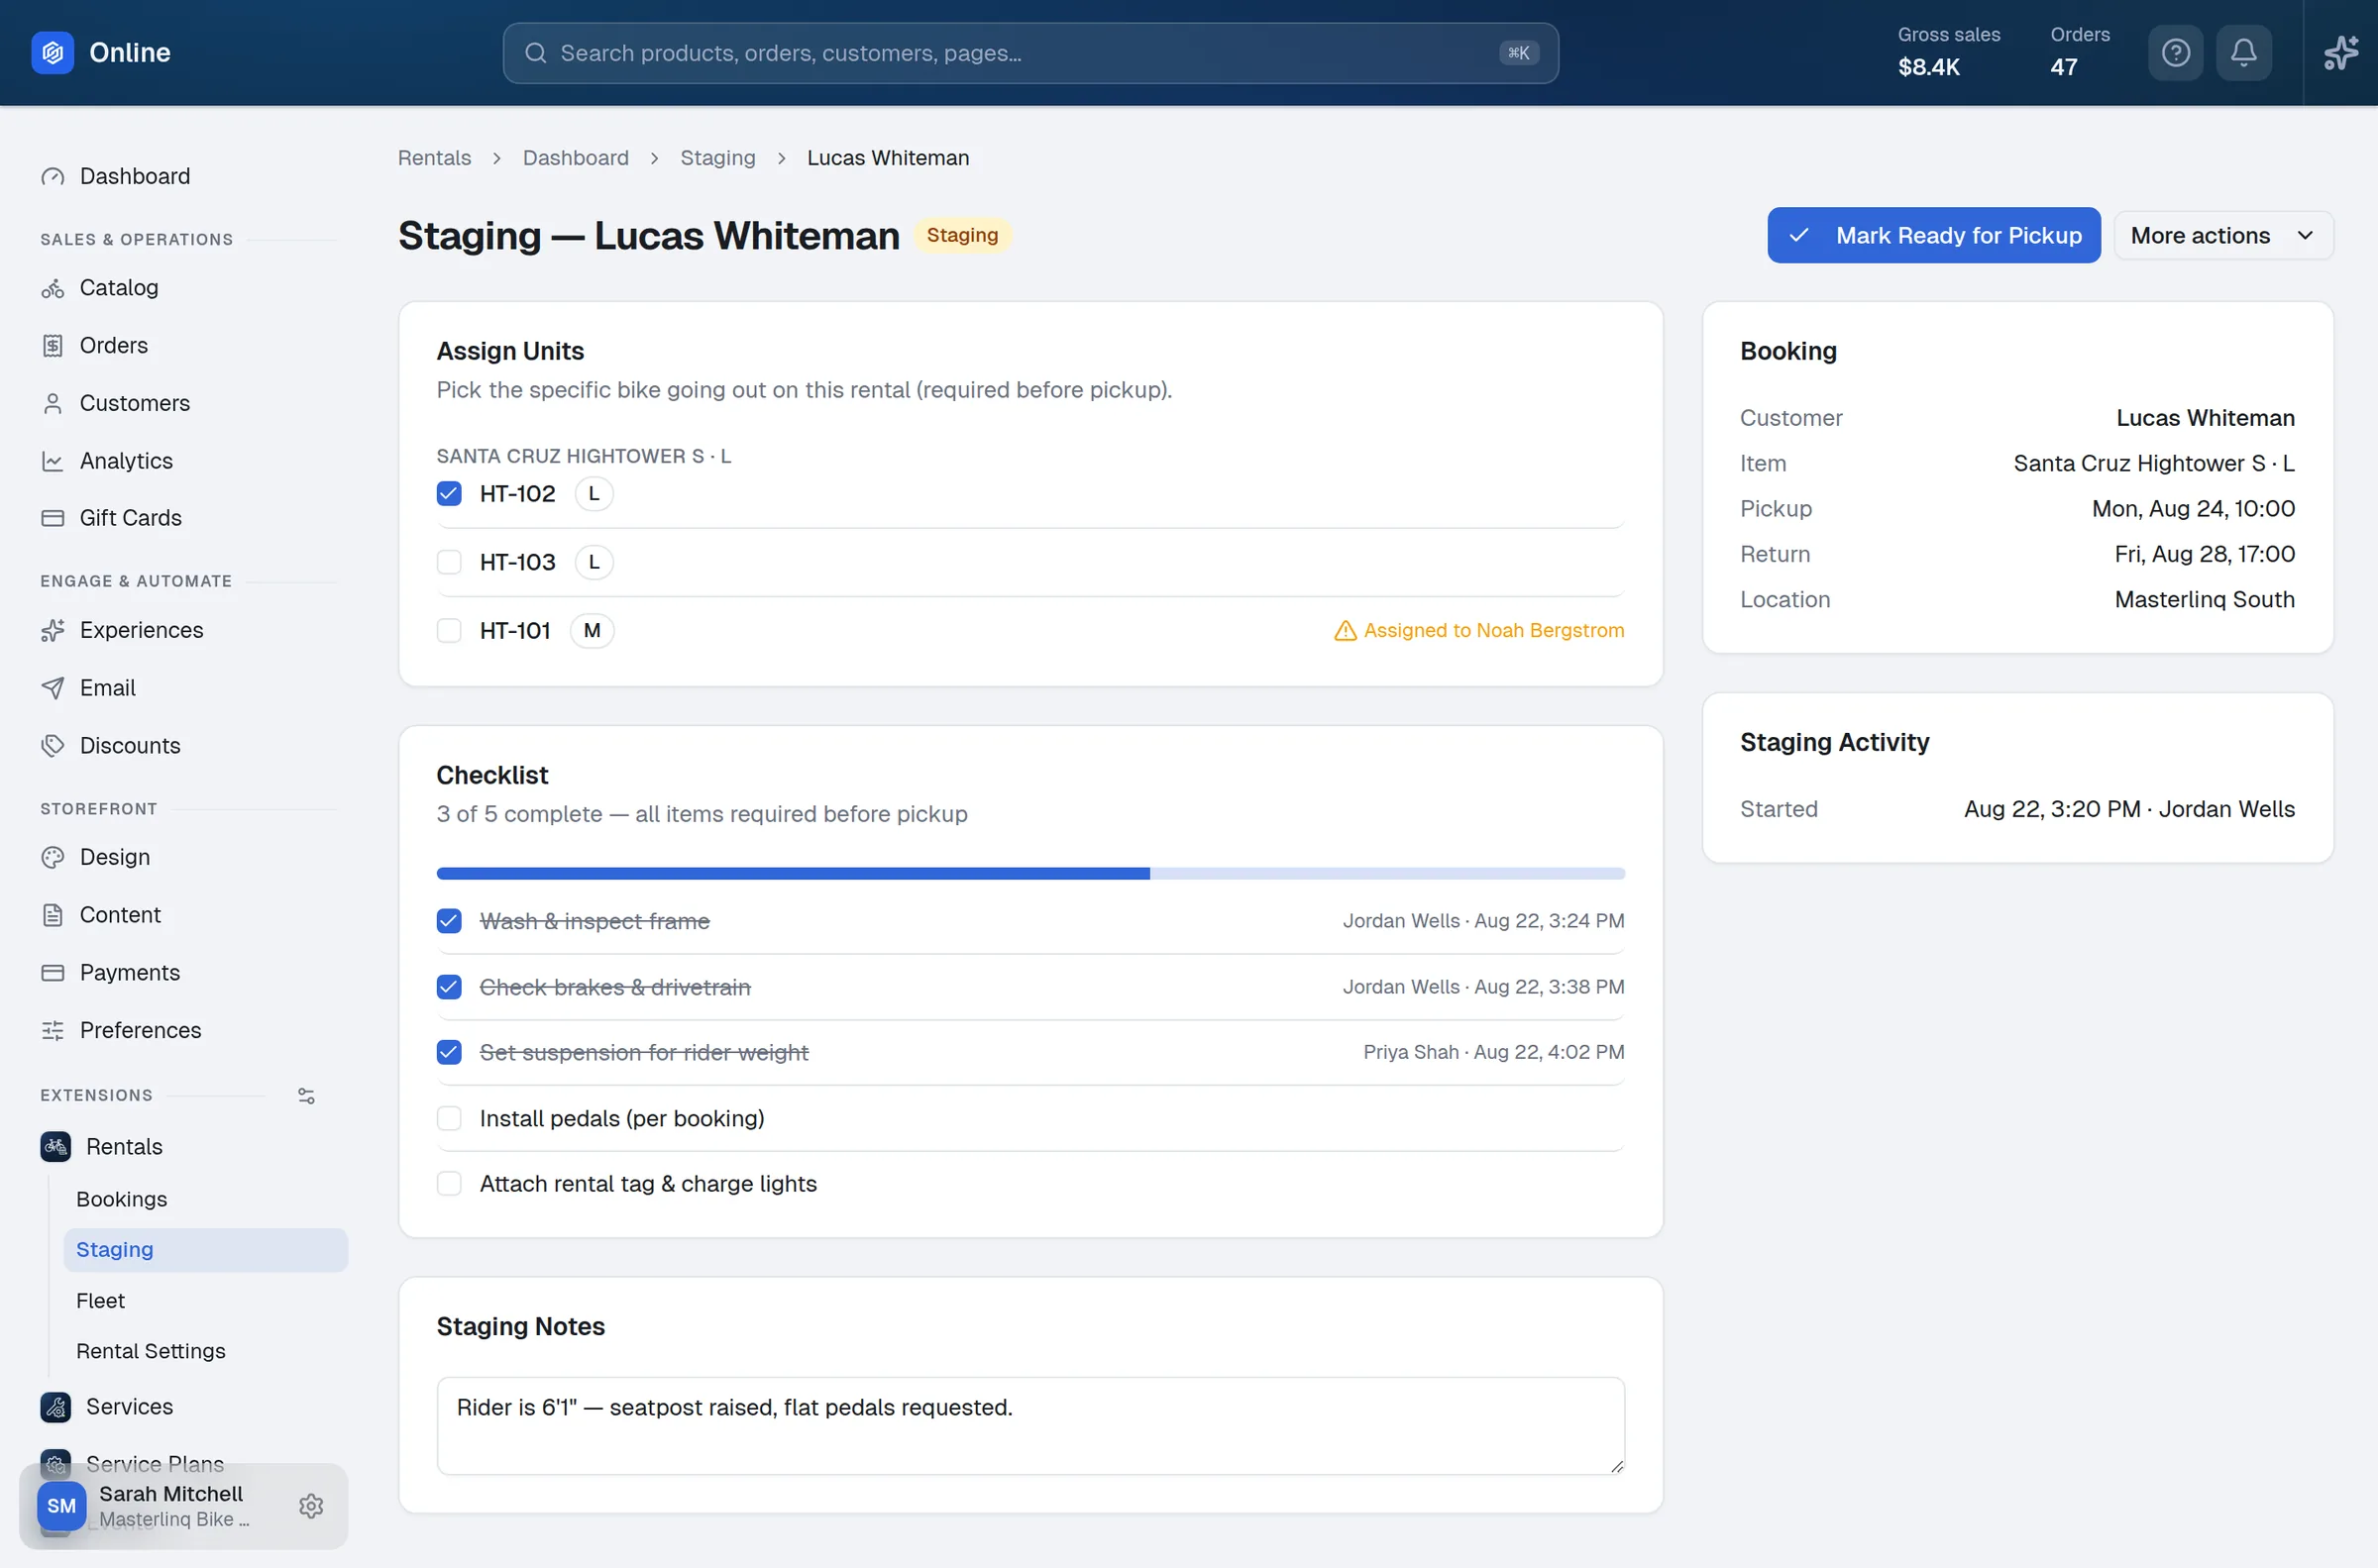2378x1568 pixels.
Task: Go to Dashboard breadcrumb link
Action: coord(575,158)
